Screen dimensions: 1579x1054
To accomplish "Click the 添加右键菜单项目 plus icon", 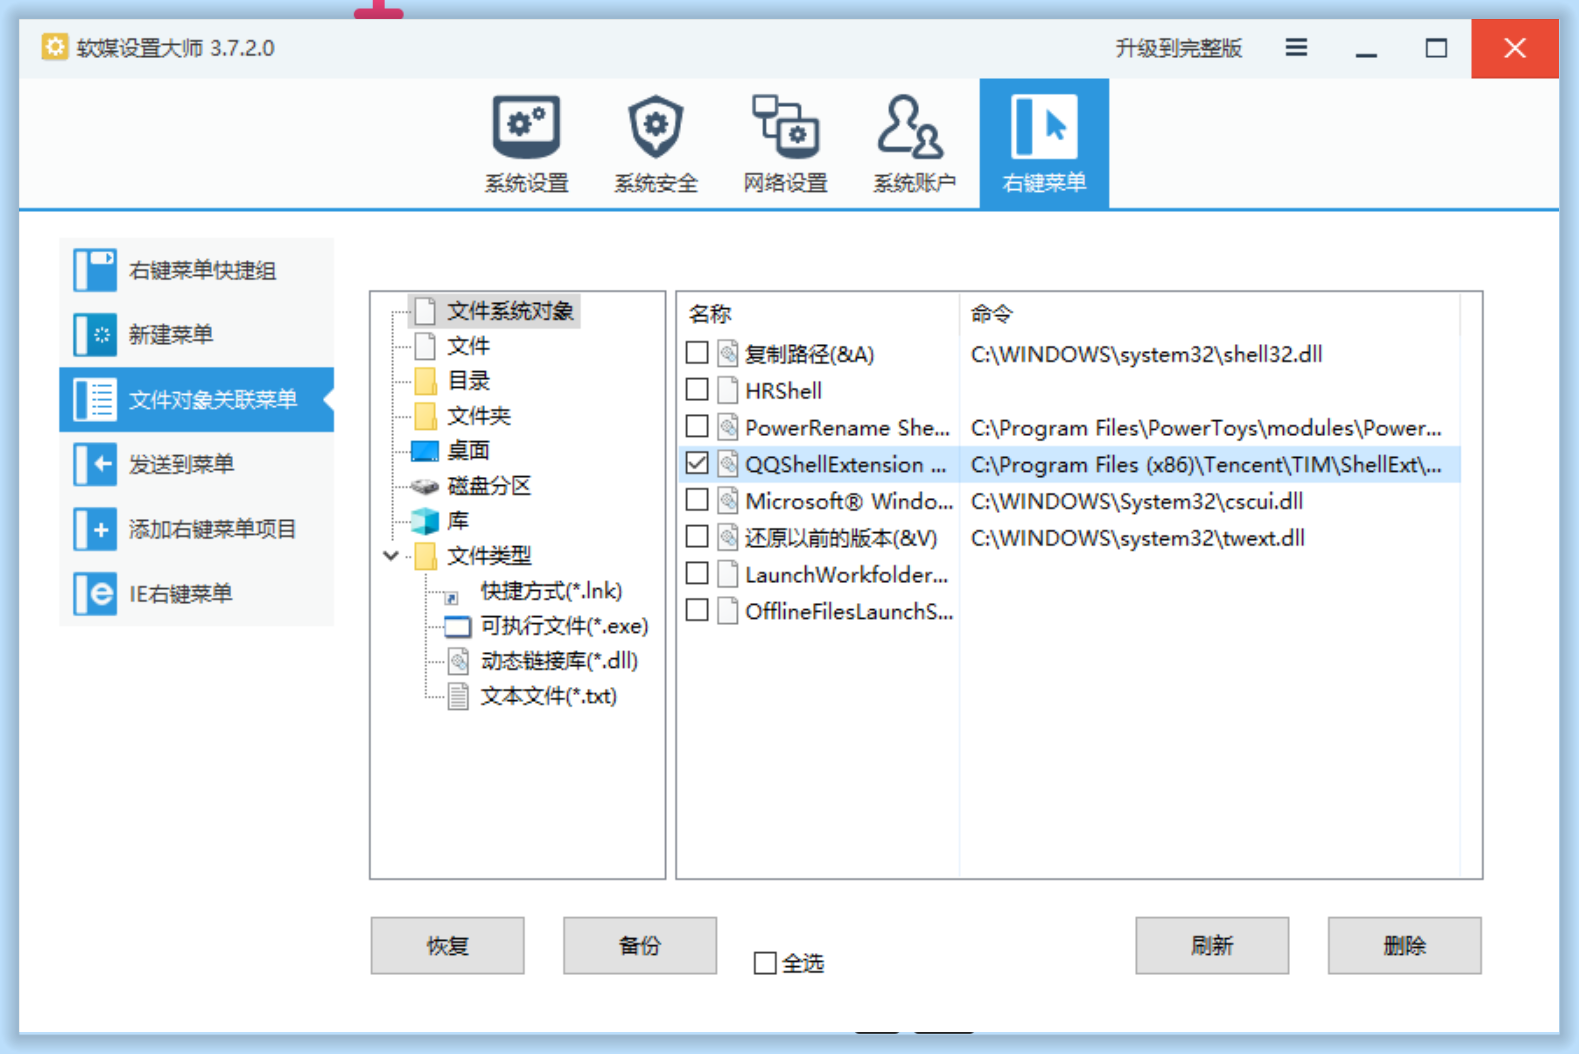I will (x=95, y=529).
